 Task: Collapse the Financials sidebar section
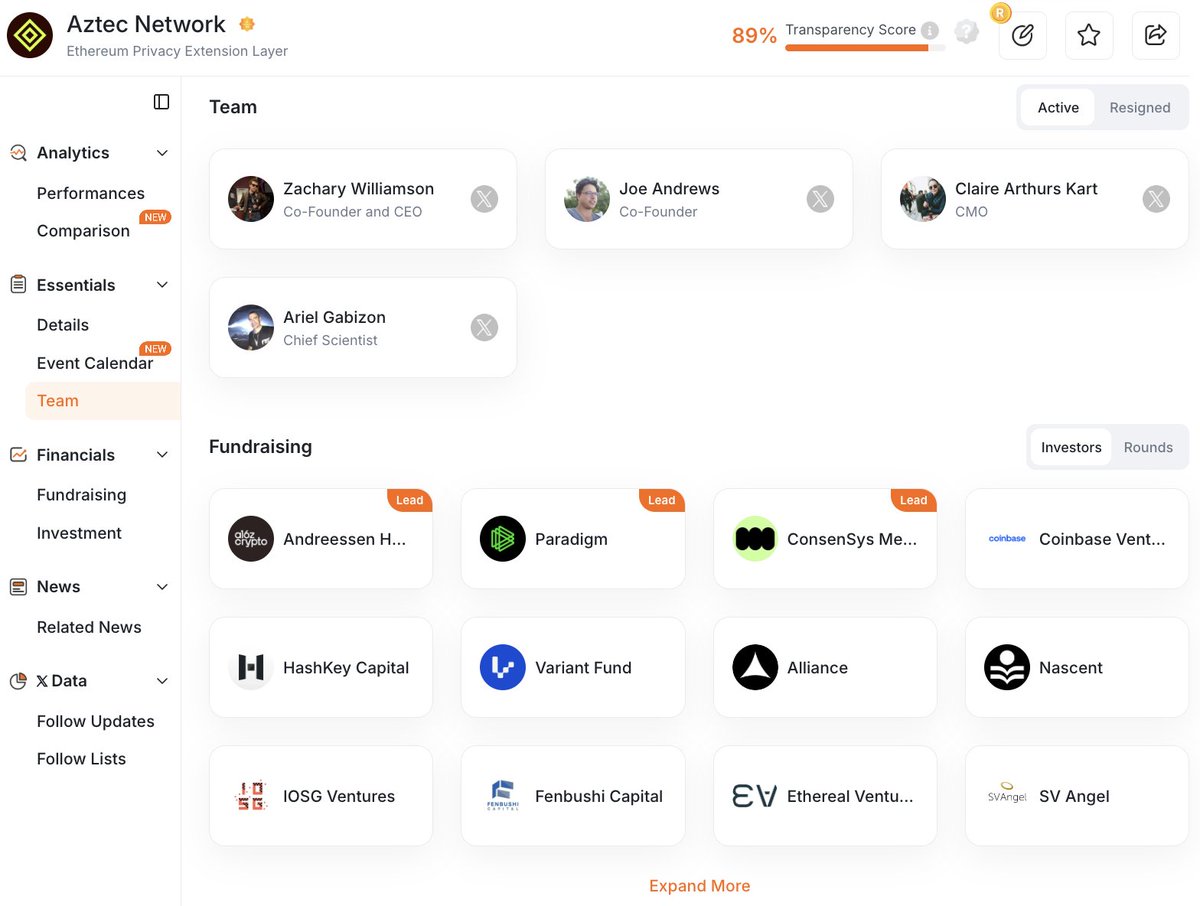click(162, 455)
